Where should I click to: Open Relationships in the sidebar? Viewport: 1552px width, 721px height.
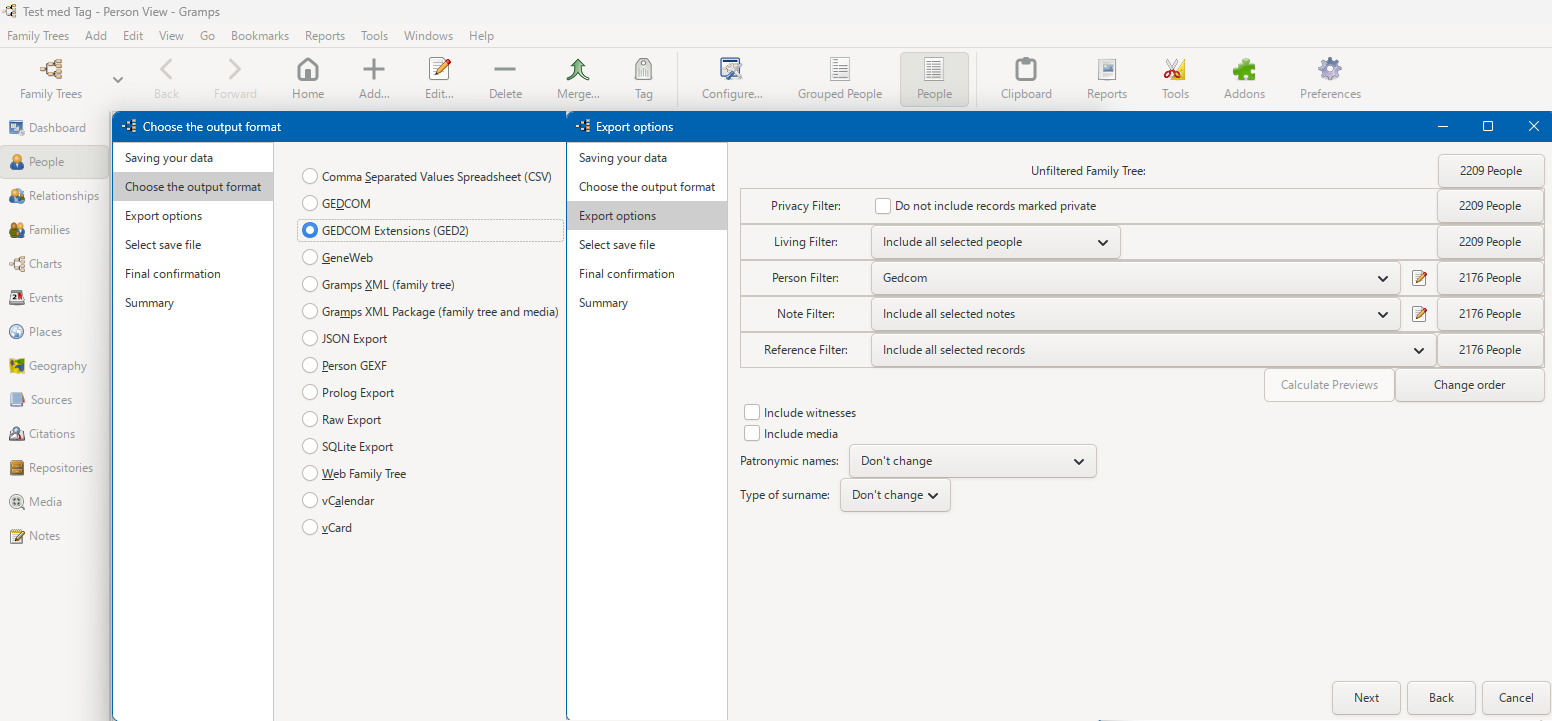pyautogui.click(x=54, y=196)
